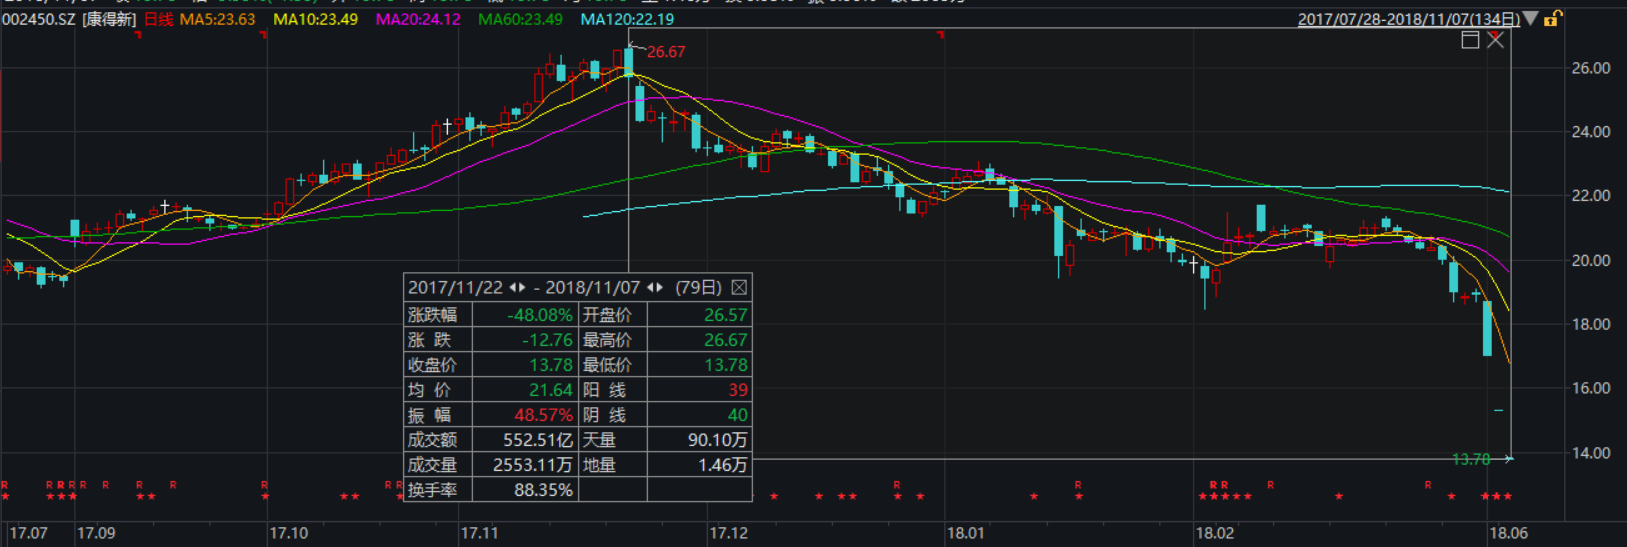Select the MA5:23.63 indicator label
1627x547 pixels.
[x=217, y=19]
